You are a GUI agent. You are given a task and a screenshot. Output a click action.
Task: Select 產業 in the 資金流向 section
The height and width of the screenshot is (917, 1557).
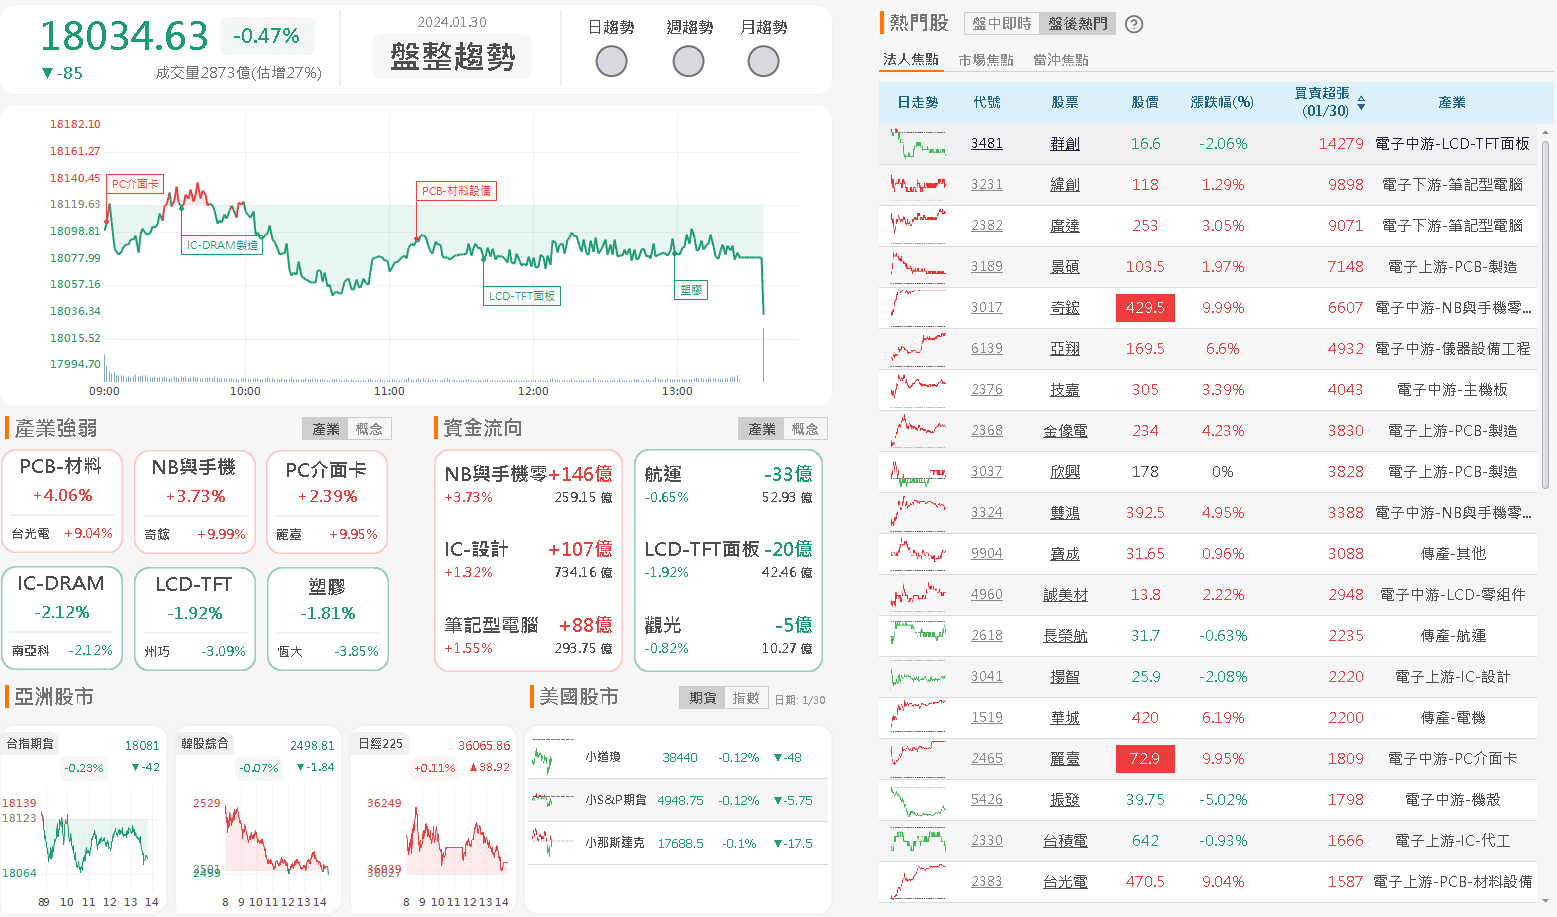pyautogui.click(x=762, y=429)
